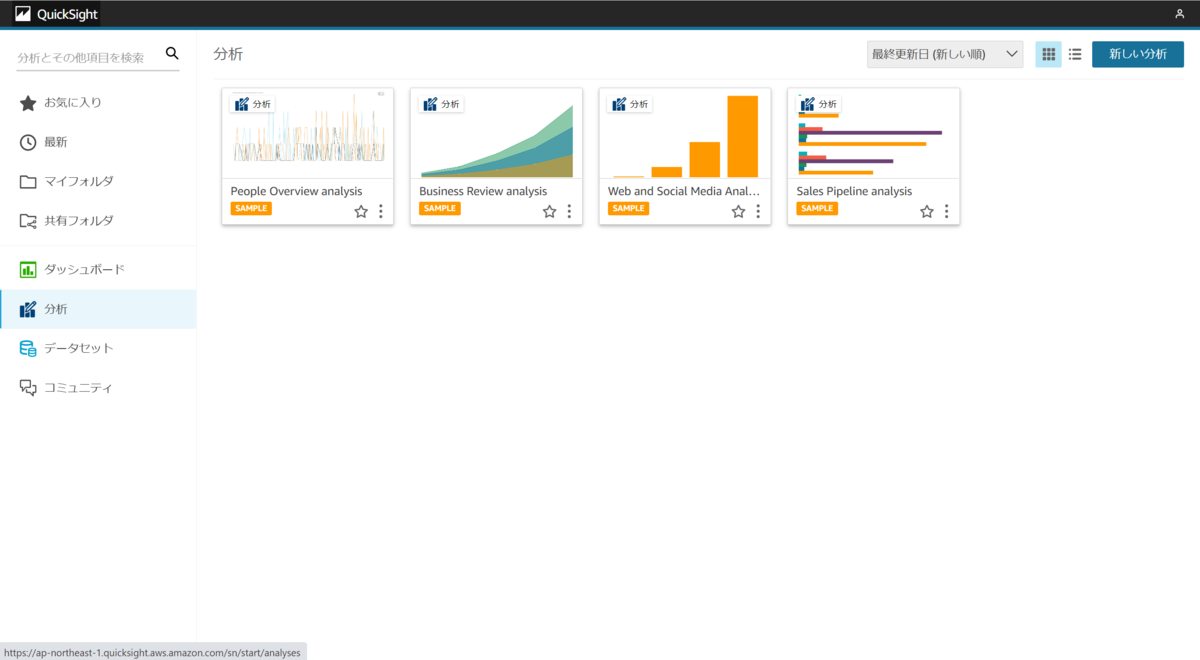The image size is (1200, 660).
Task: Star the Business Review analysis
Action: coord(549,211)
